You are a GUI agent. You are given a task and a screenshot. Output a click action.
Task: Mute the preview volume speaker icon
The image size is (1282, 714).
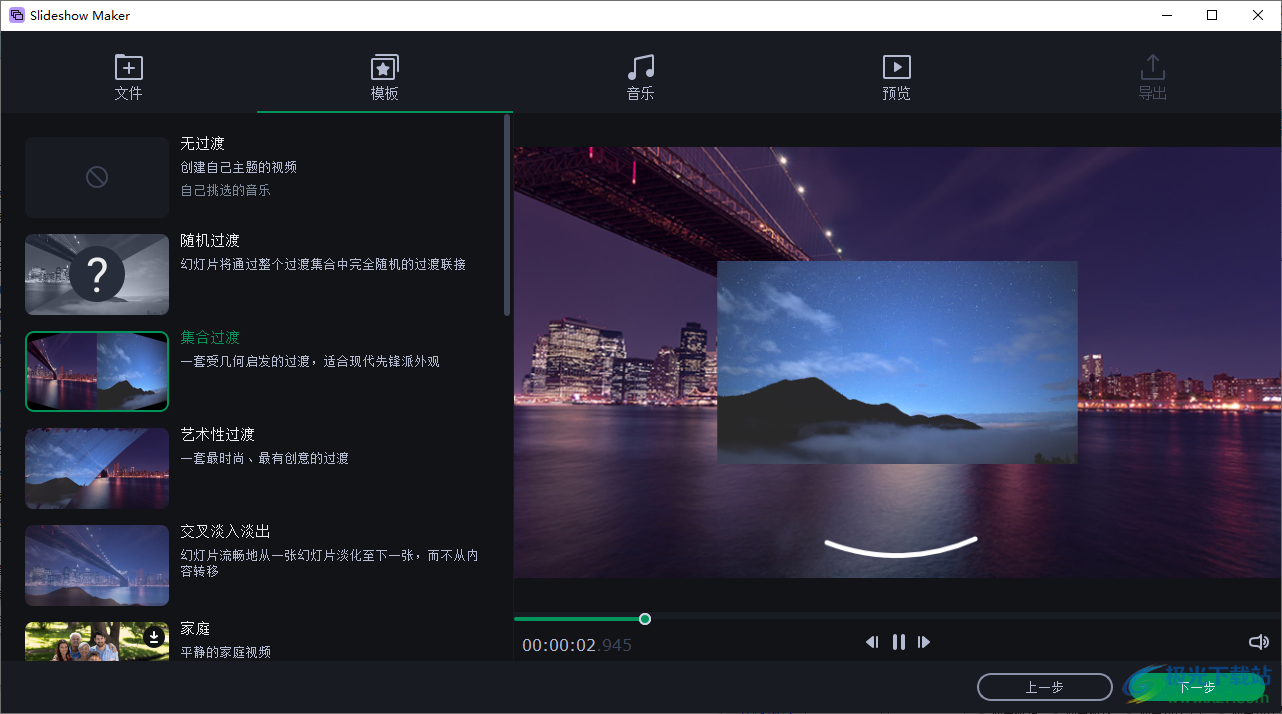click(1258, 642)
